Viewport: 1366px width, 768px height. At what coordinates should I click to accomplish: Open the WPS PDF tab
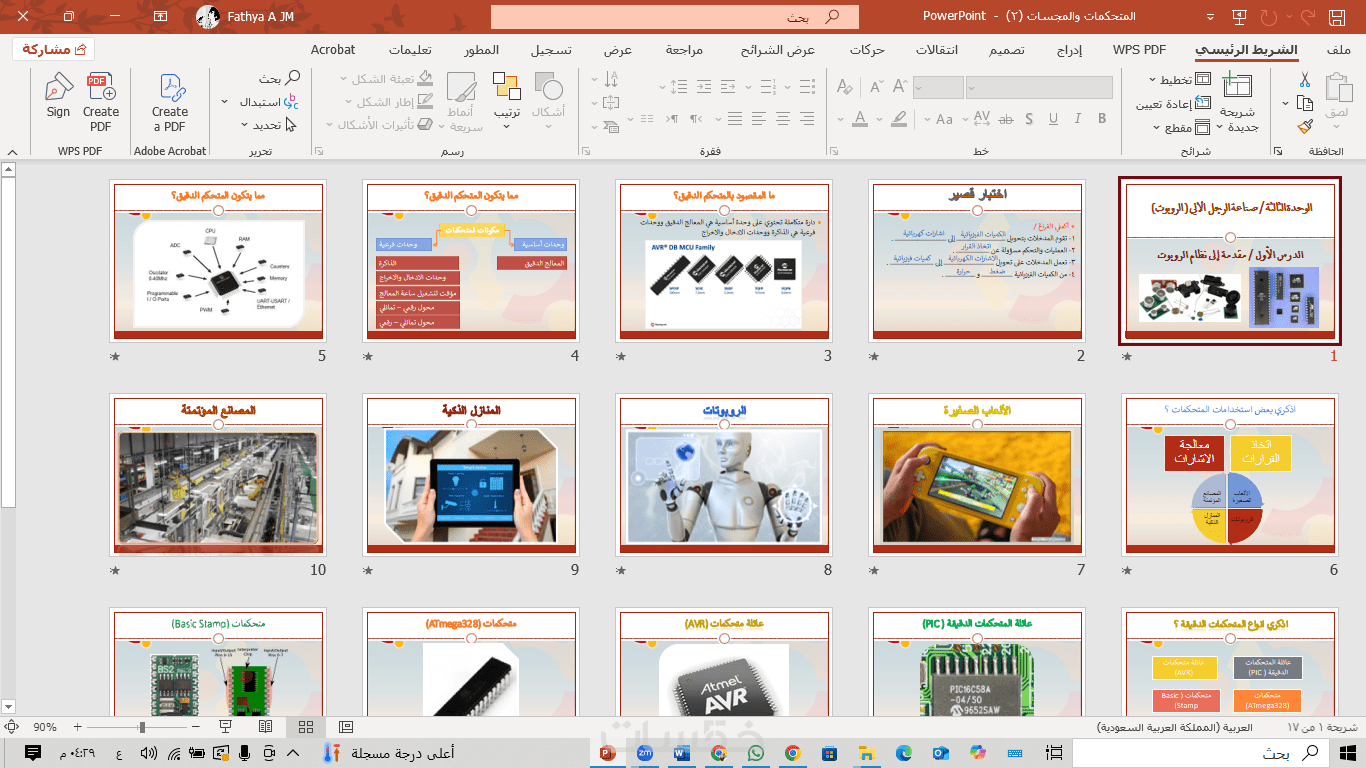[1140, 50]
